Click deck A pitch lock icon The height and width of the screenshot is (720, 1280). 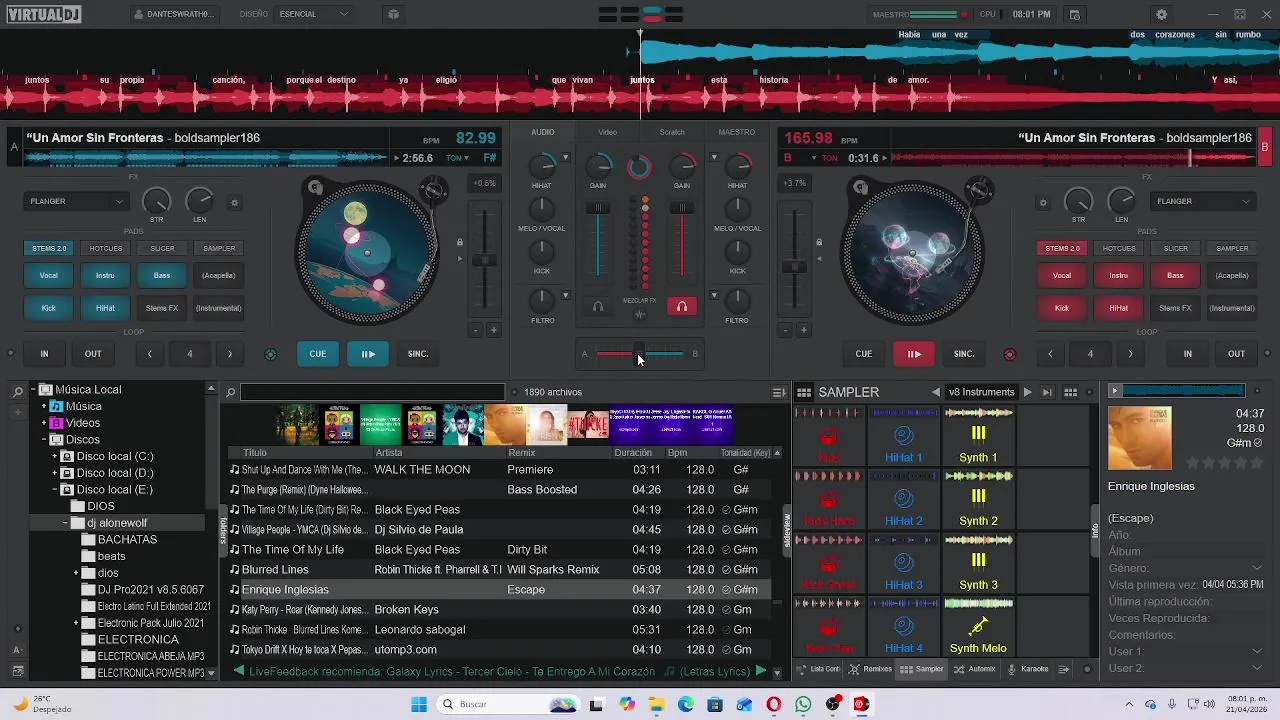click(460, 242)
